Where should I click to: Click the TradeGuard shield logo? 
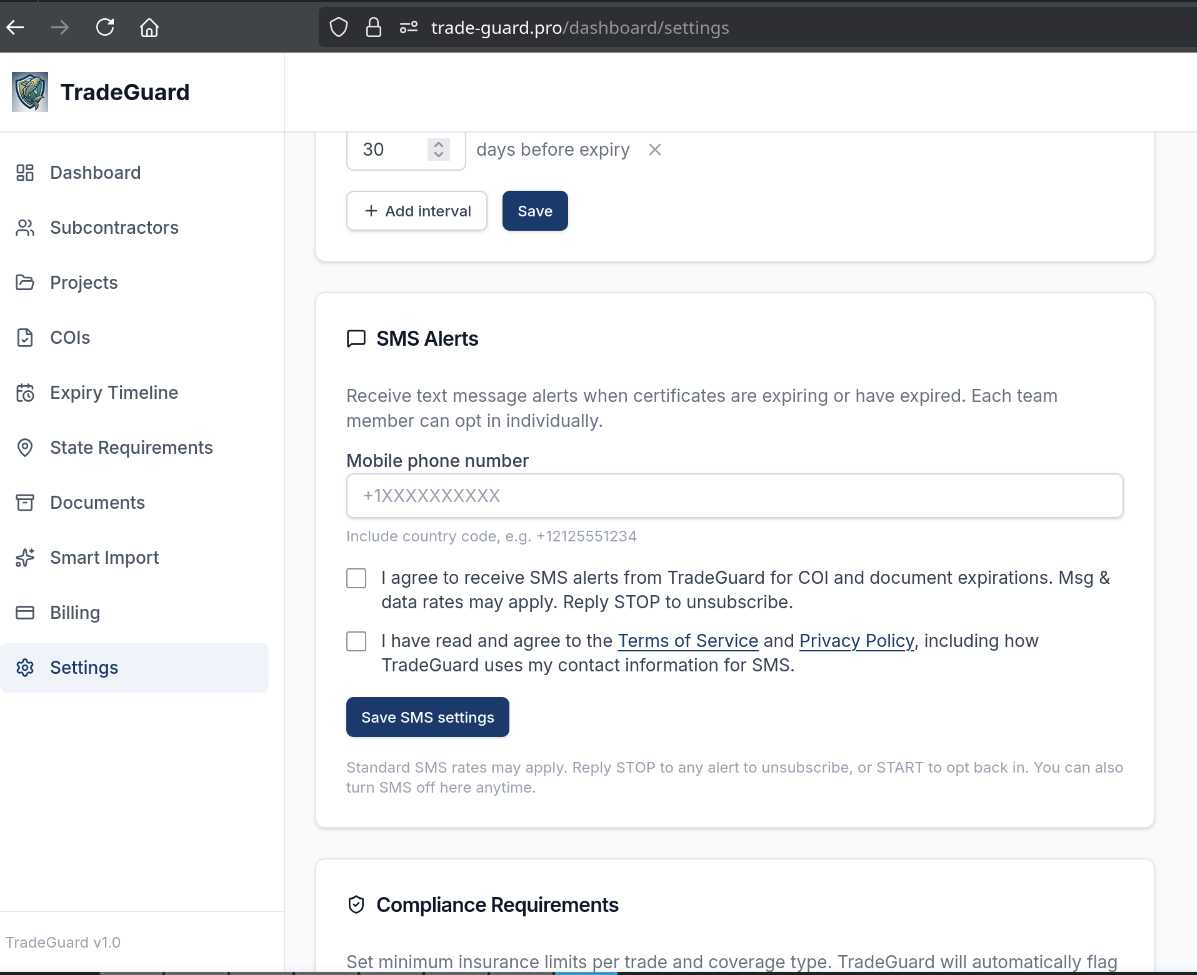coord(30,92)
